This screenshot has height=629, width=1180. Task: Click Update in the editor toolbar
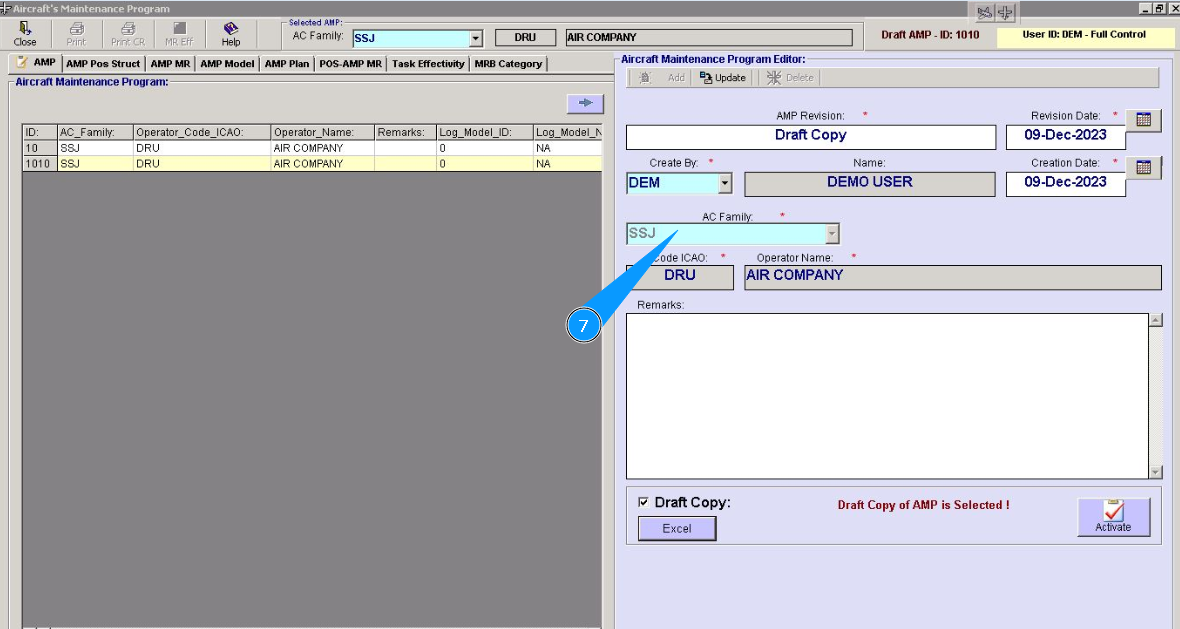click(722, 77)
